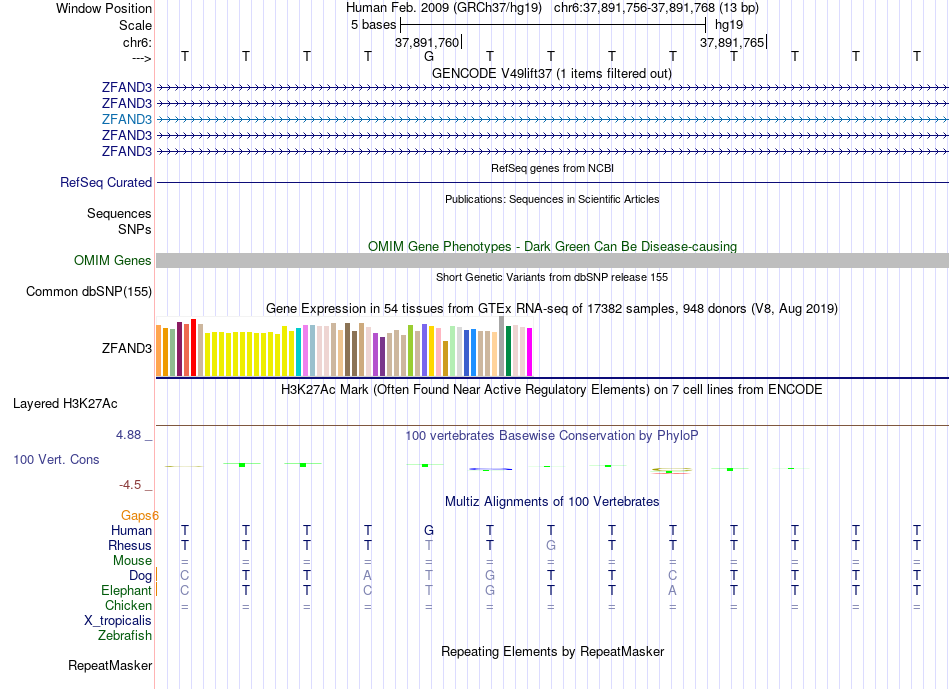Click the Scale label
The image size is (950, 689).
click(135, 25)
